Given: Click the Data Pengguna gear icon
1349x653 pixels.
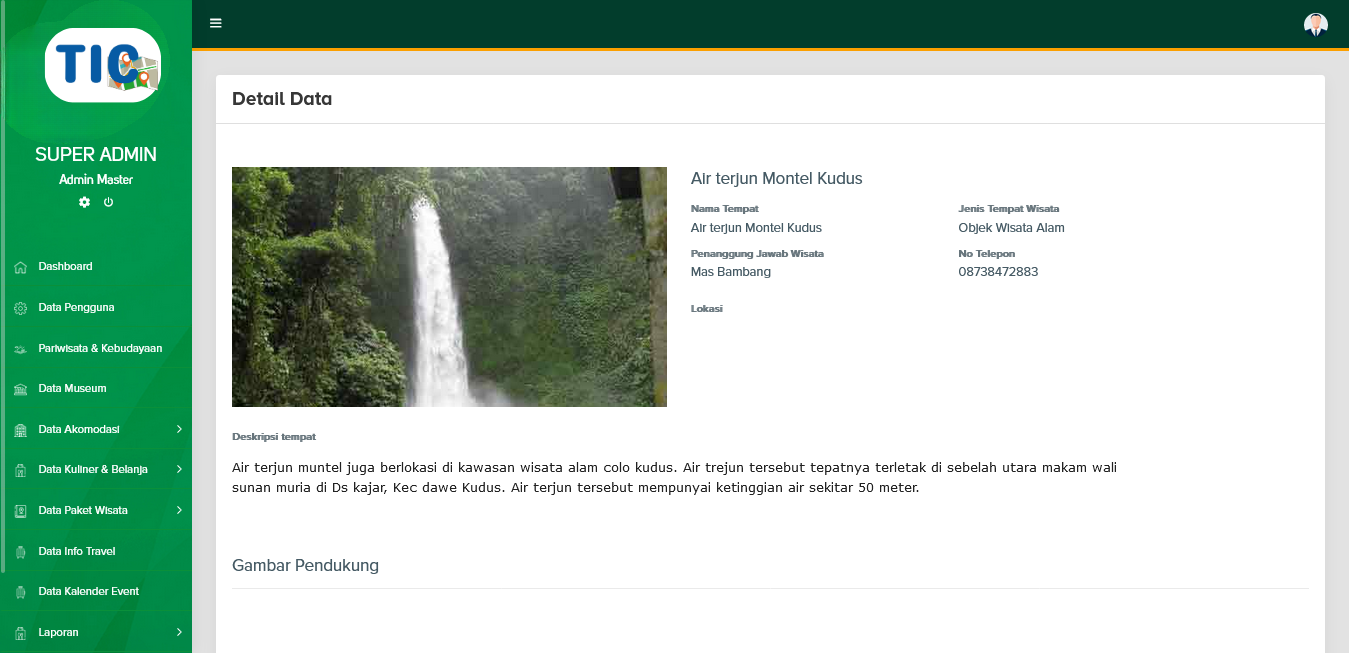Looking at the screenshot, I should [20, 308].
